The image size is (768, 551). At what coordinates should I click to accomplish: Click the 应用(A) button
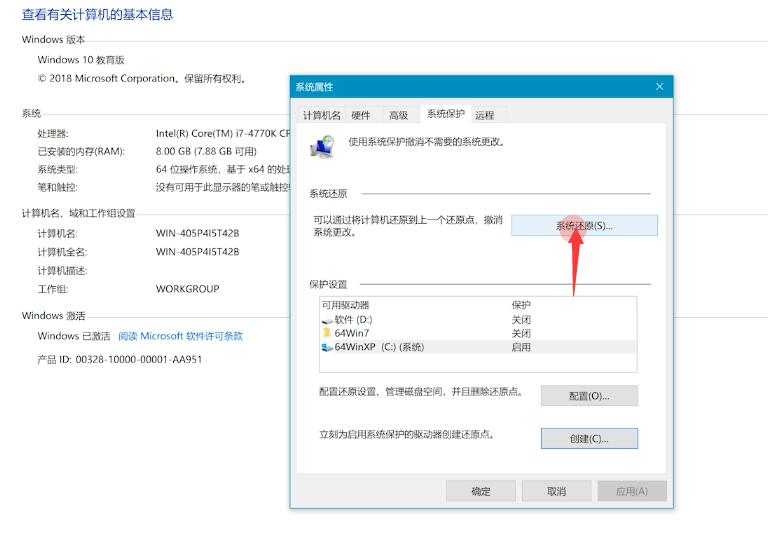pos(632,491)
